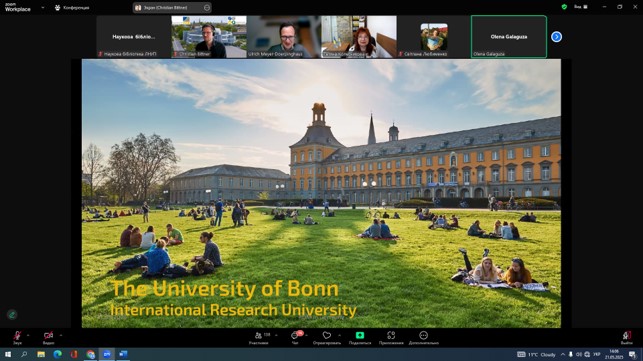
Task: Expand video options arrow next to Видео
Action: point(61,336)
